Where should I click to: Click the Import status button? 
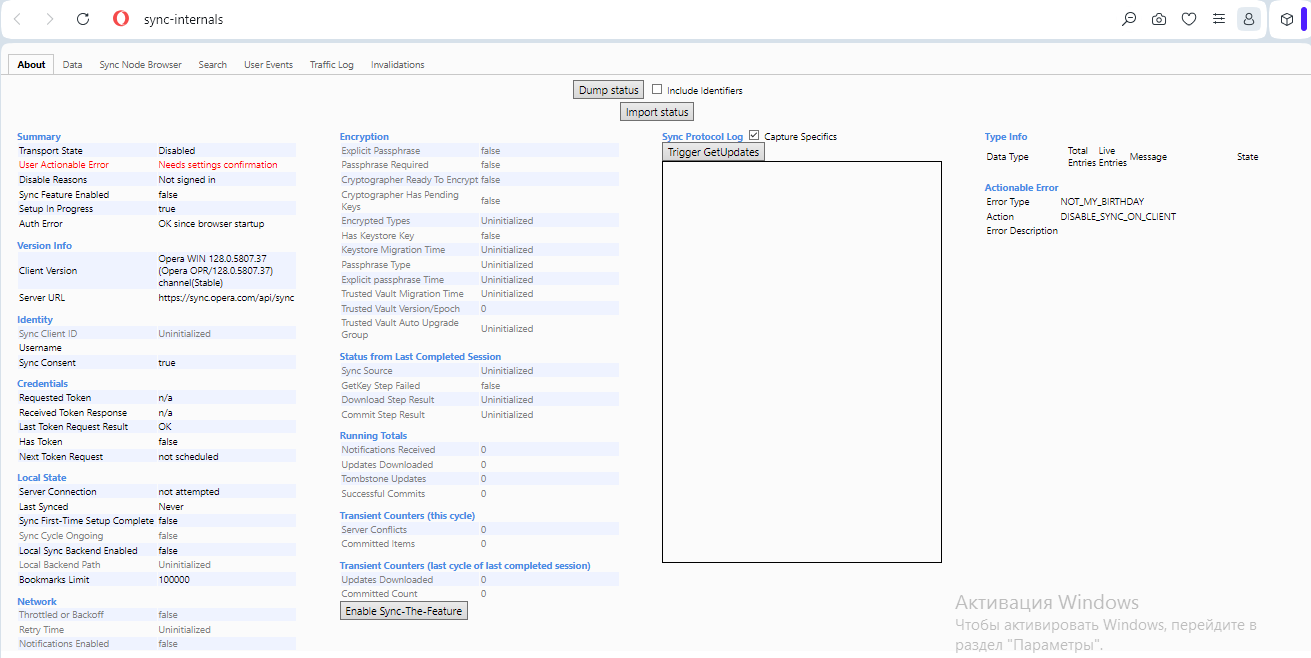click(656, 111)
